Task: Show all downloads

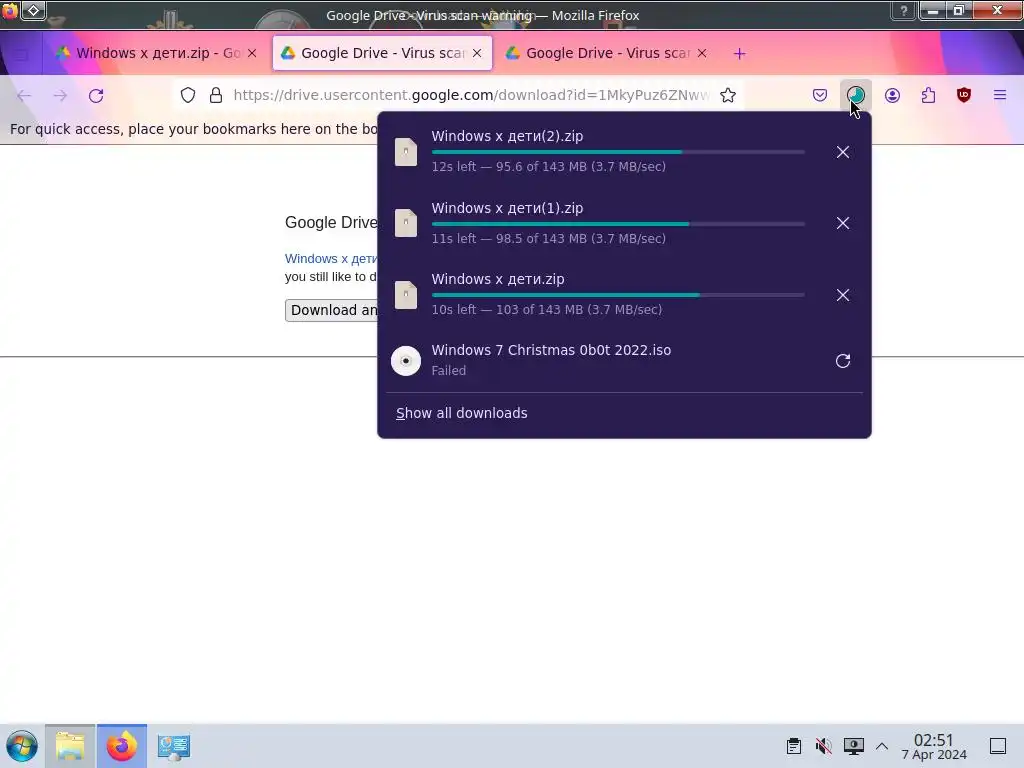Action: click(x=462, y=413)
